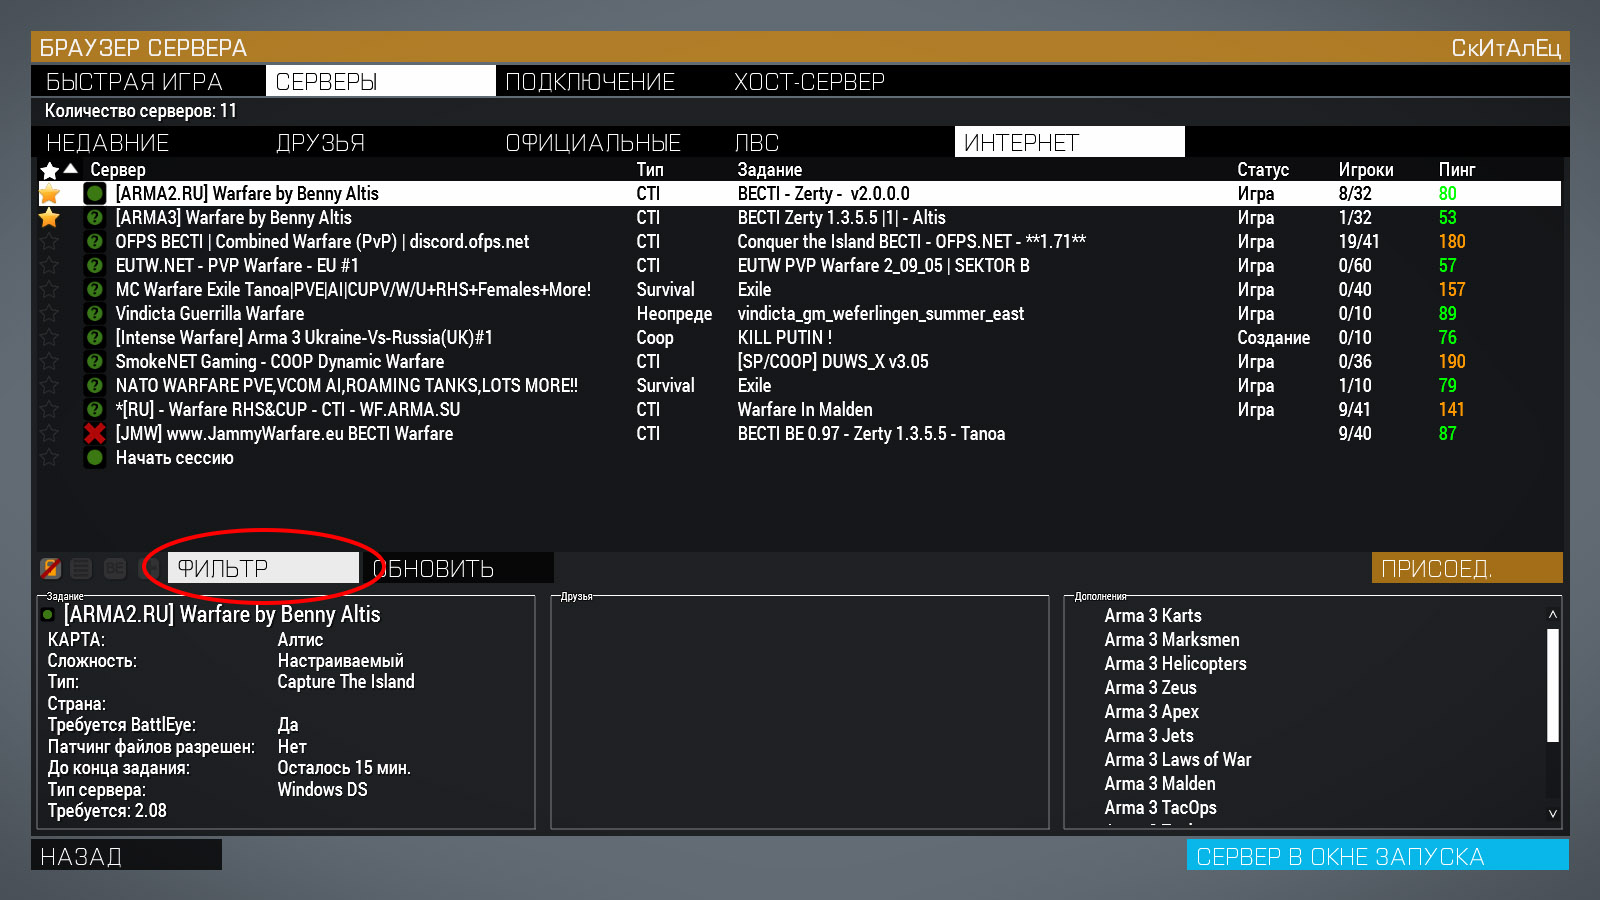1600x900 pixels.
Task: Click СЕРВЕР В ОКНЕ ЗАПУСКА button
Action: tap(1378, 855)
